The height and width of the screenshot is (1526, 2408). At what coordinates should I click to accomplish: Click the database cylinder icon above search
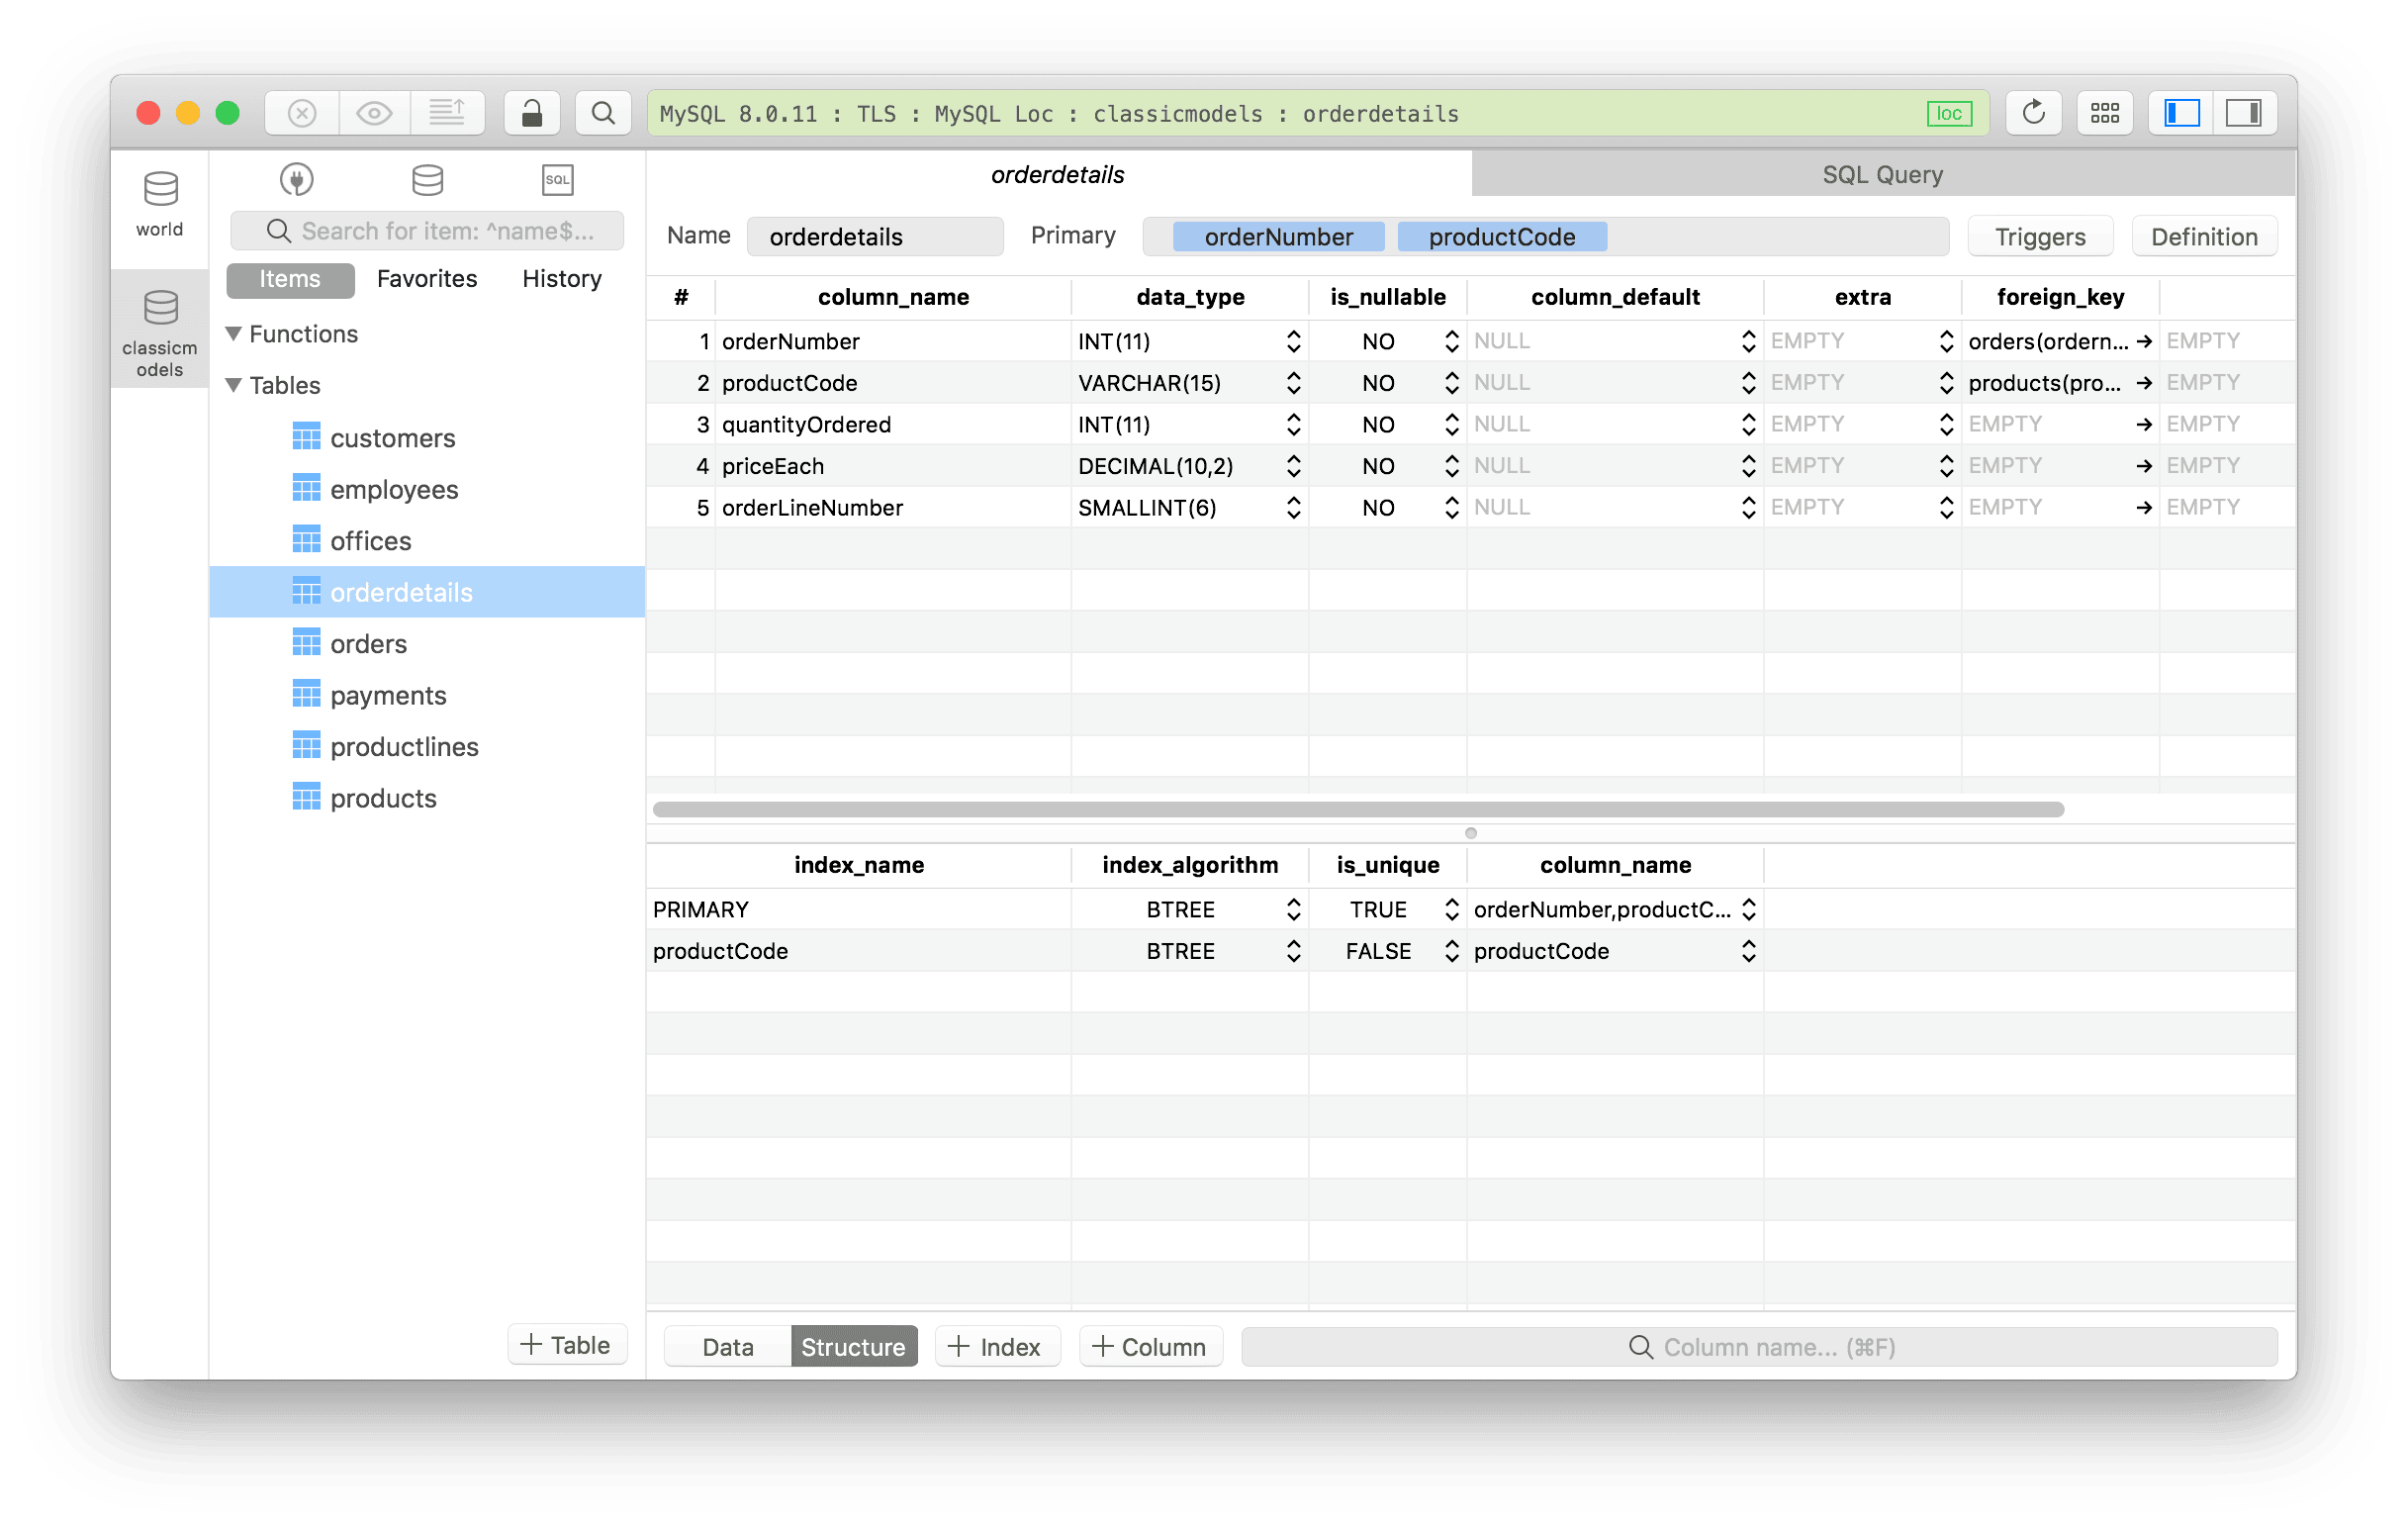(428, 180)
